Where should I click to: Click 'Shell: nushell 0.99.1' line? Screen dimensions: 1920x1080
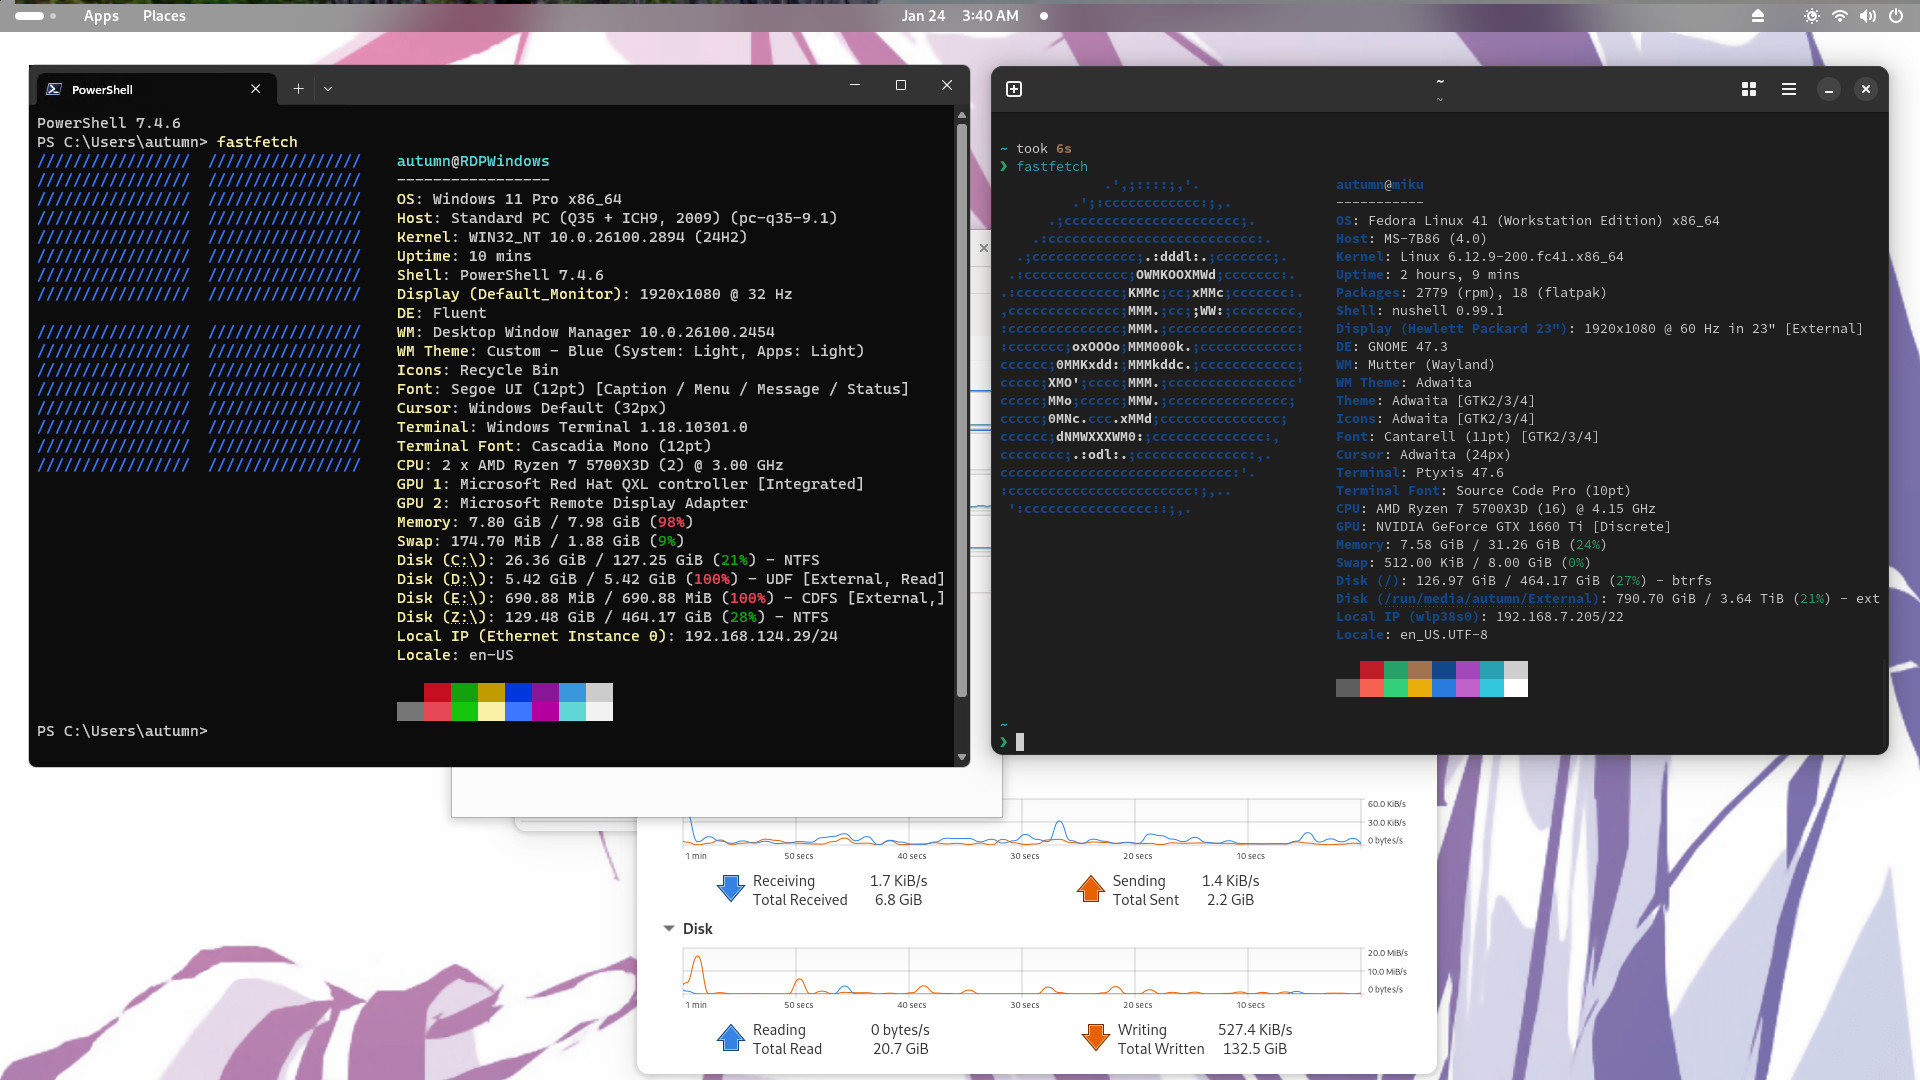1420,311
